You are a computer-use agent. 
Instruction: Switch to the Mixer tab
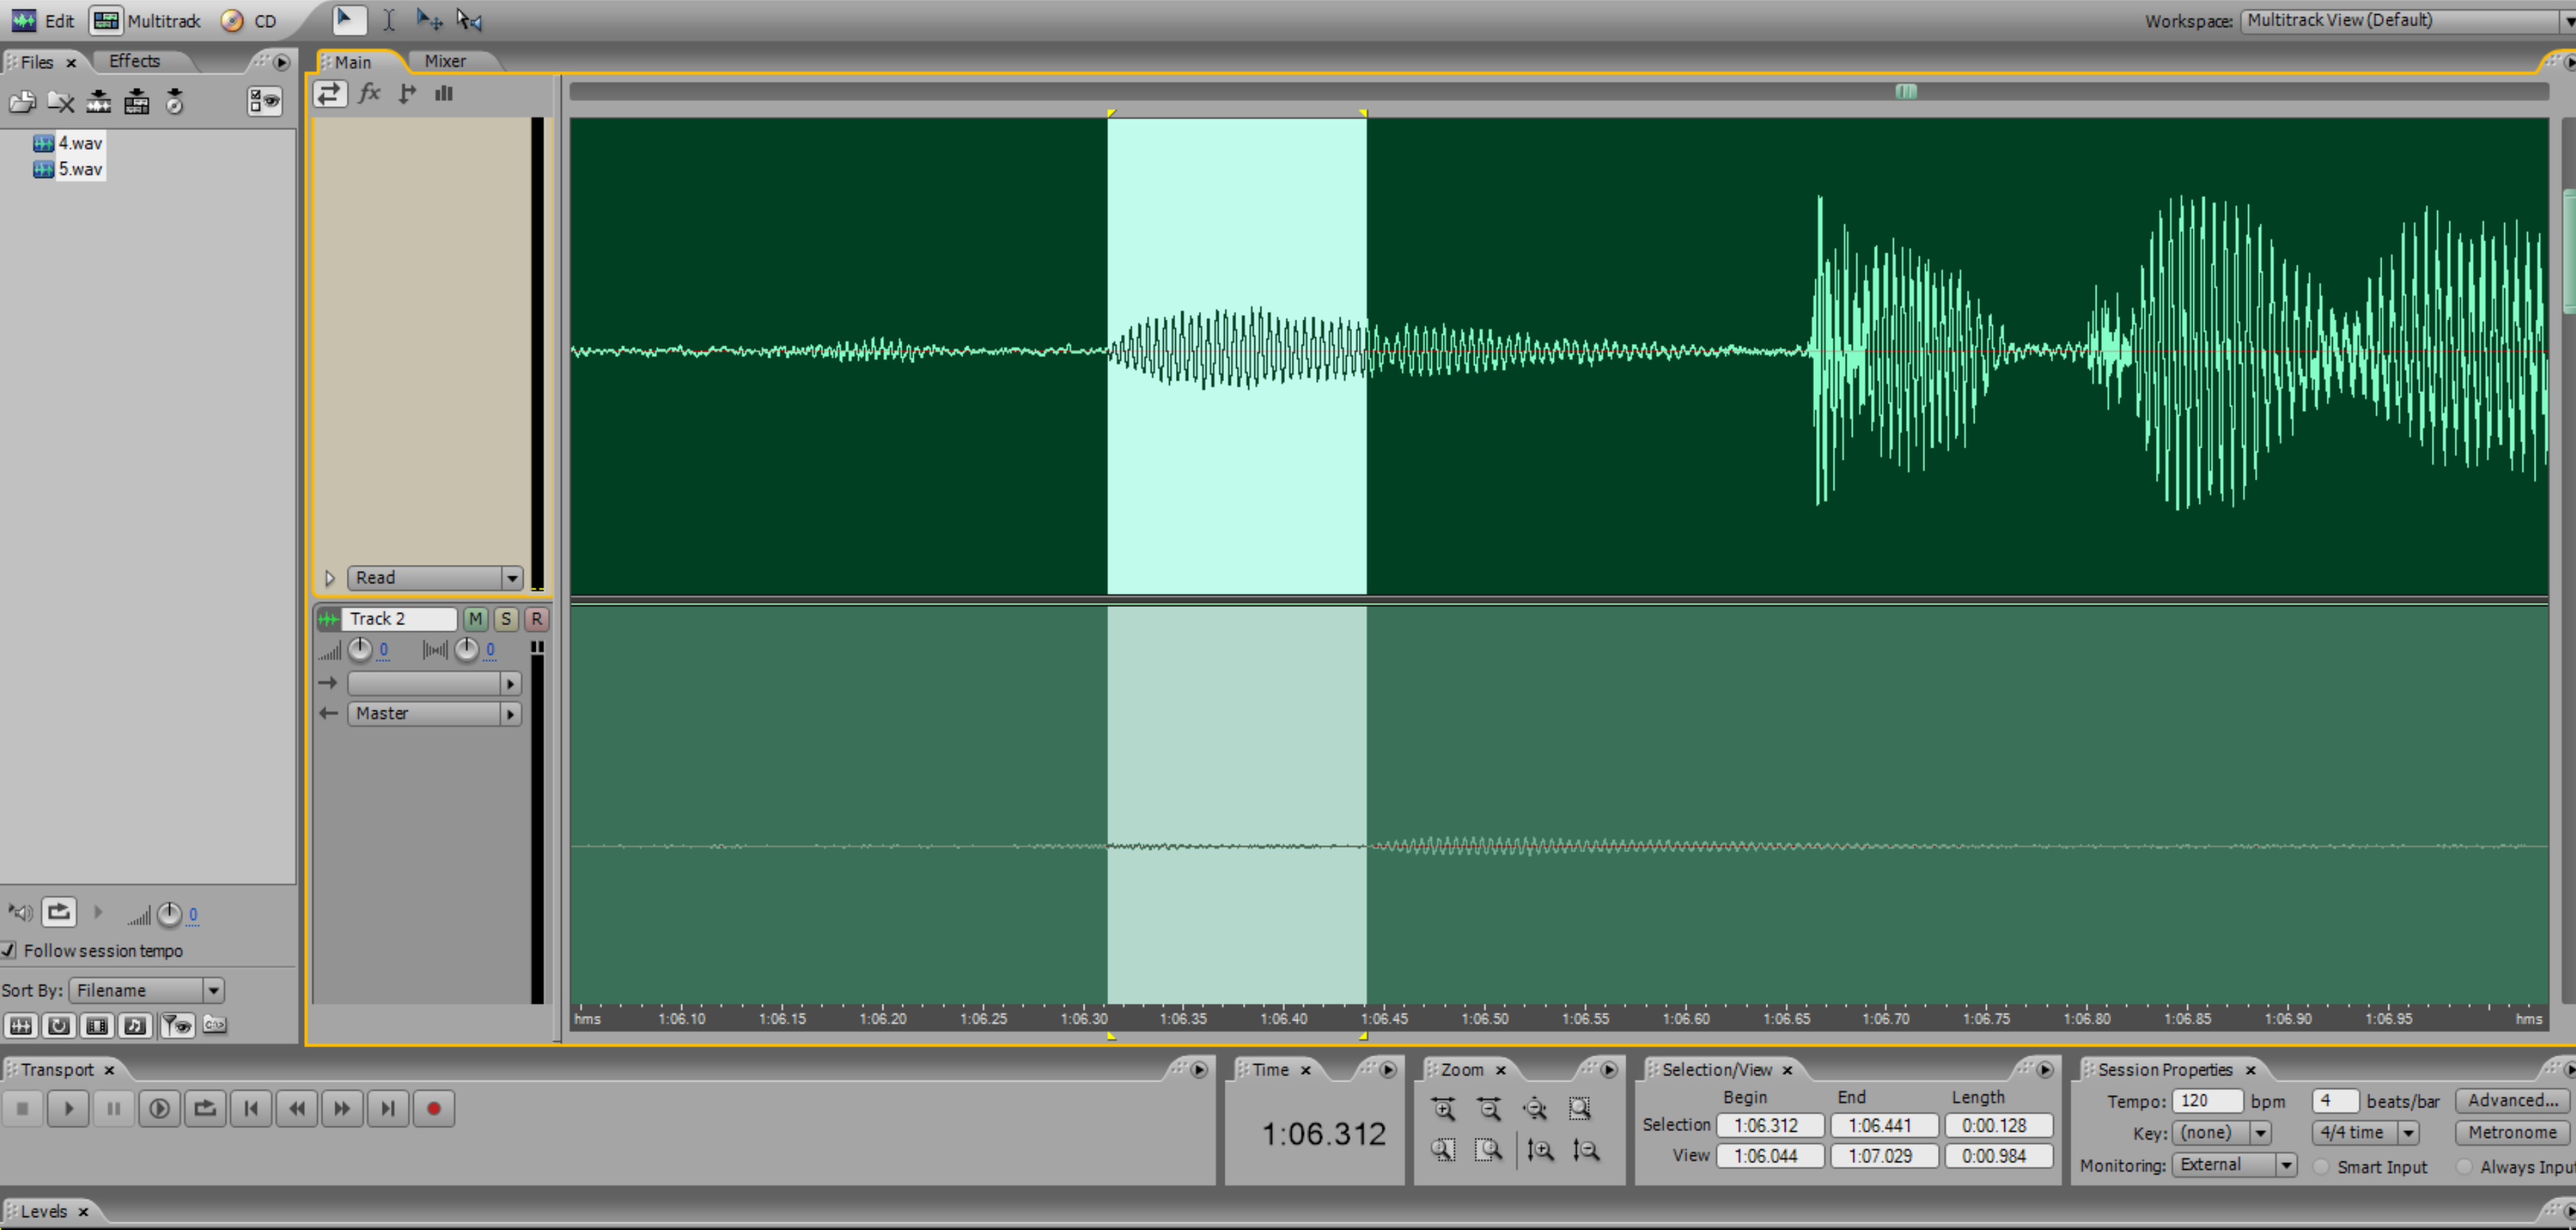[445, 61]
